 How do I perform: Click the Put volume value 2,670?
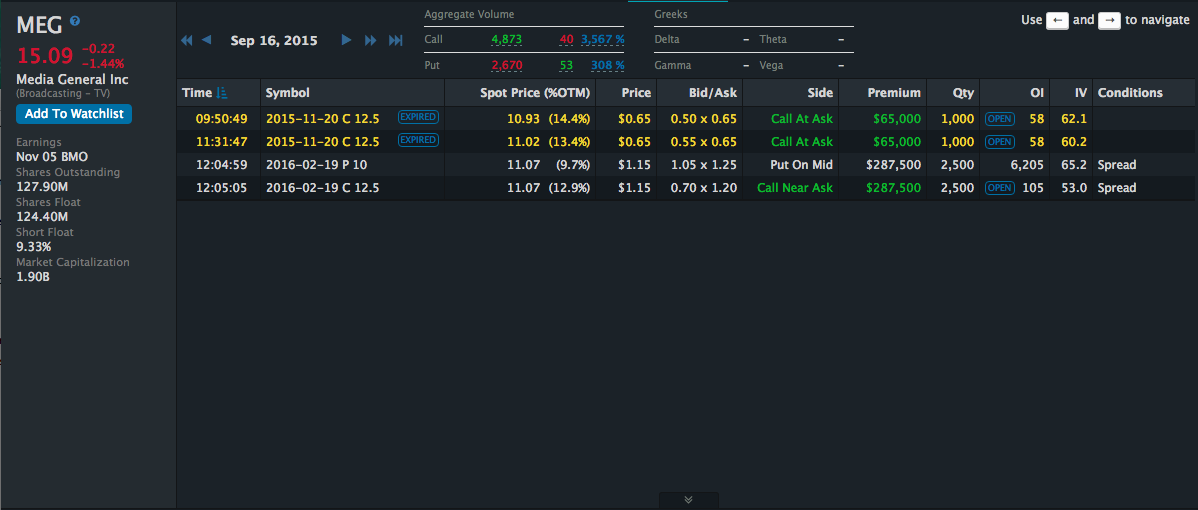[x=507, y=66]
